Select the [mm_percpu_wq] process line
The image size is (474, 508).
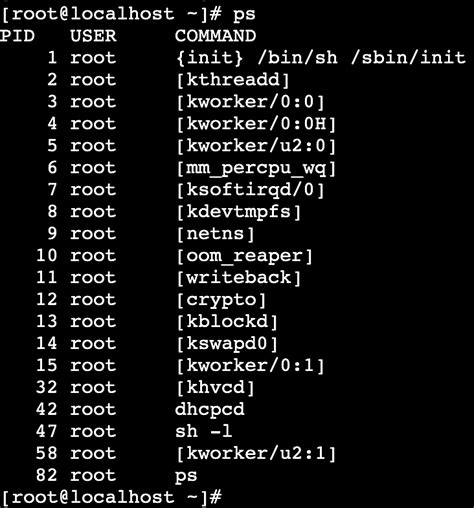coord(256,168)
